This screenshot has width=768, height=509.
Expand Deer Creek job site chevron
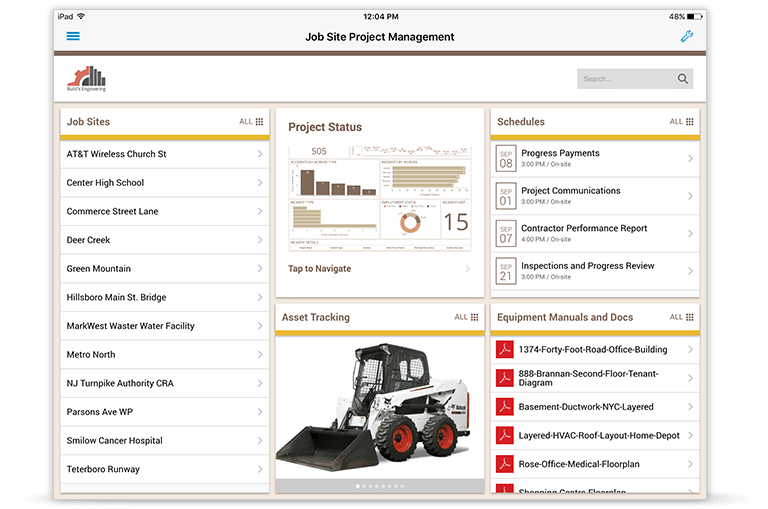pos(260,240)
